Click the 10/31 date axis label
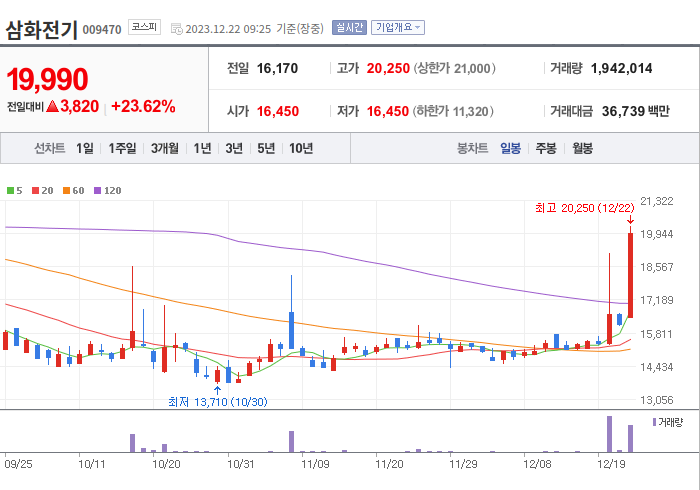The width and height of the screenshot is (700, 490). 241,465
